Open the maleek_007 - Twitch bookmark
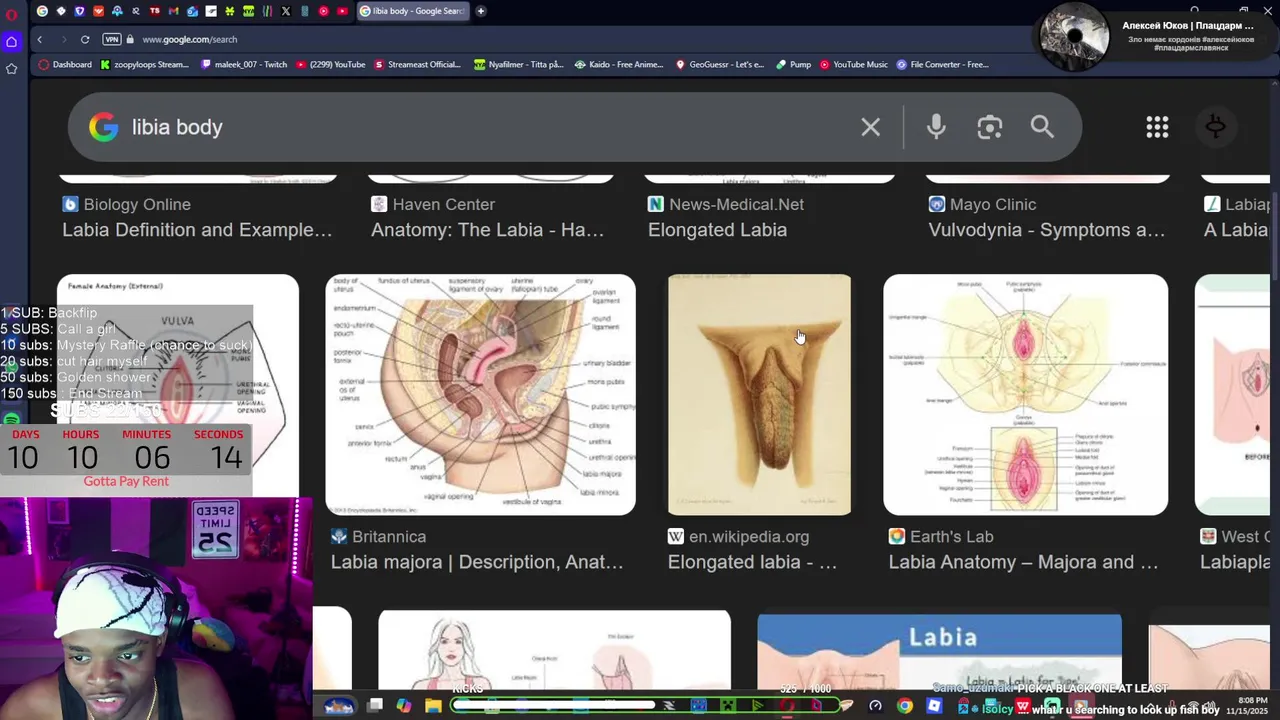 coord(244,64)
